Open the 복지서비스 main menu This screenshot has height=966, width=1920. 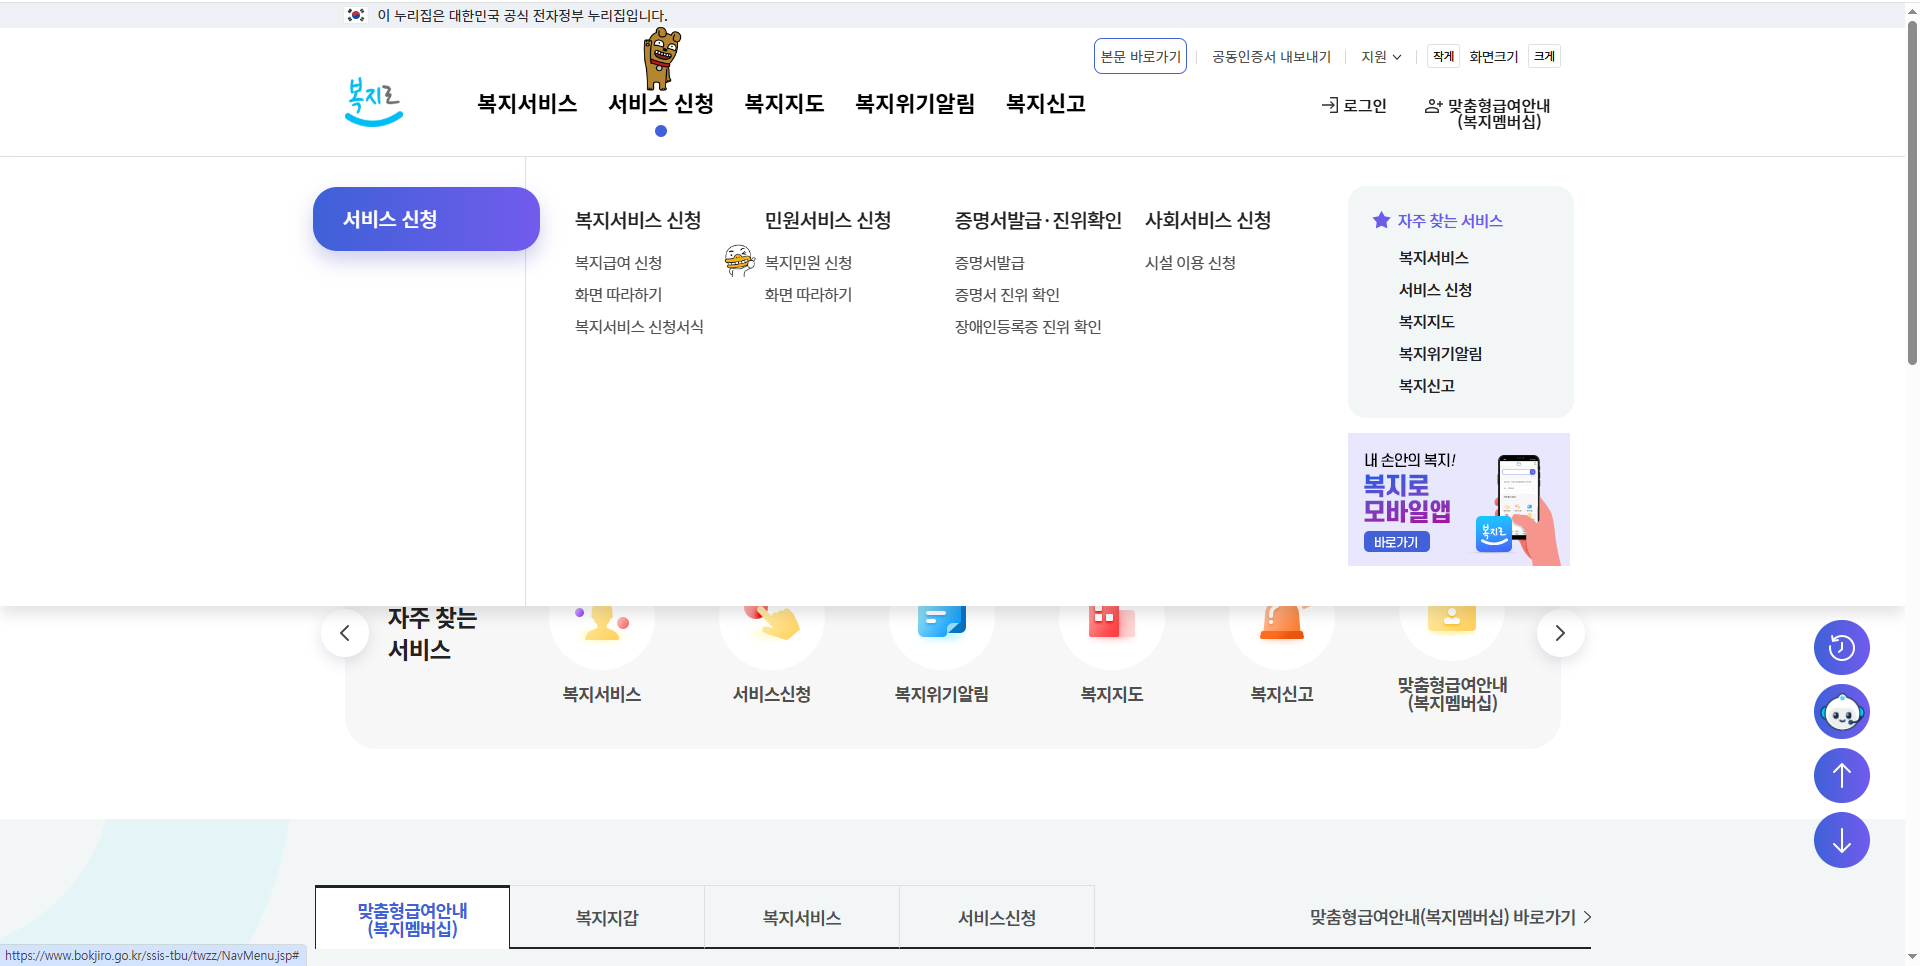tap(527, 104)
